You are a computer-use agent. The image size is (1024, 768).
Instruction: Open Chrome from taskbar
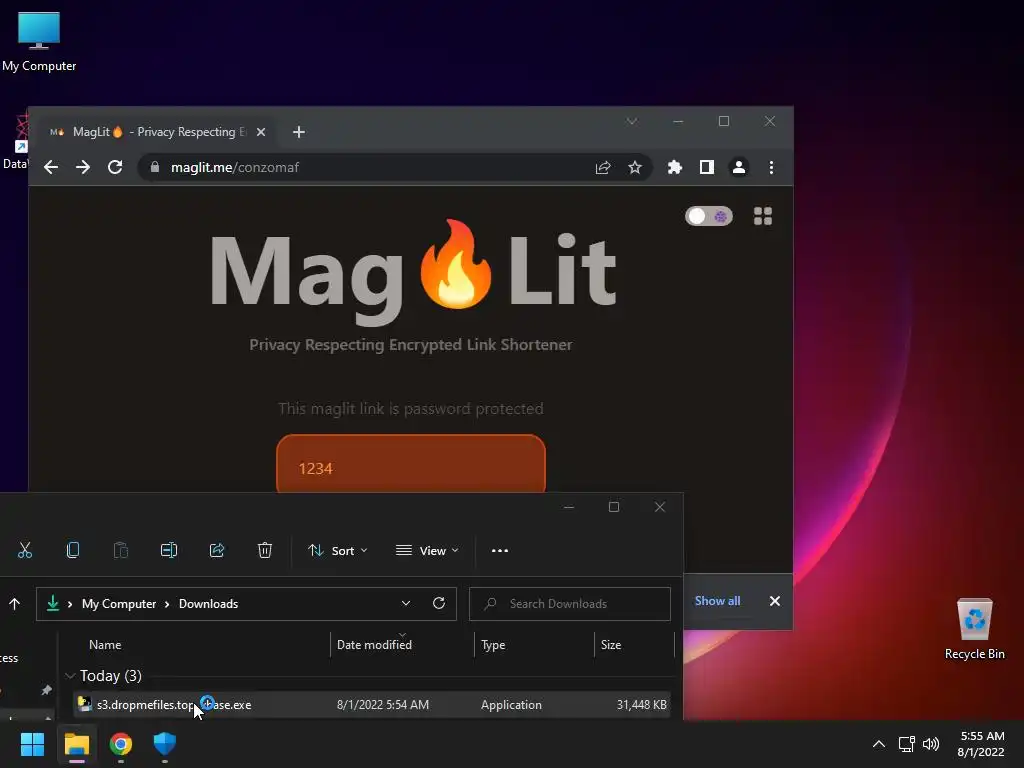tap(121, 744)
